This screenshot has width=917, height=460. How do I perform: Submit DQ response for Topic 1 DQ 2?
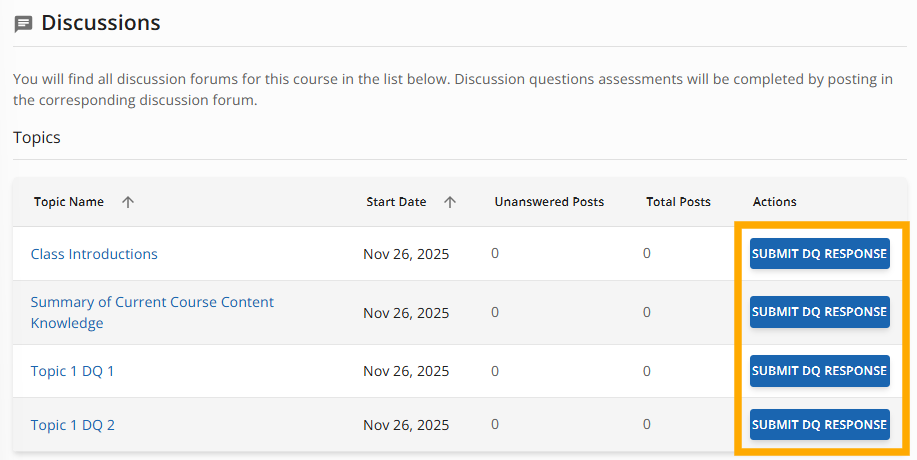click(819, 425)
